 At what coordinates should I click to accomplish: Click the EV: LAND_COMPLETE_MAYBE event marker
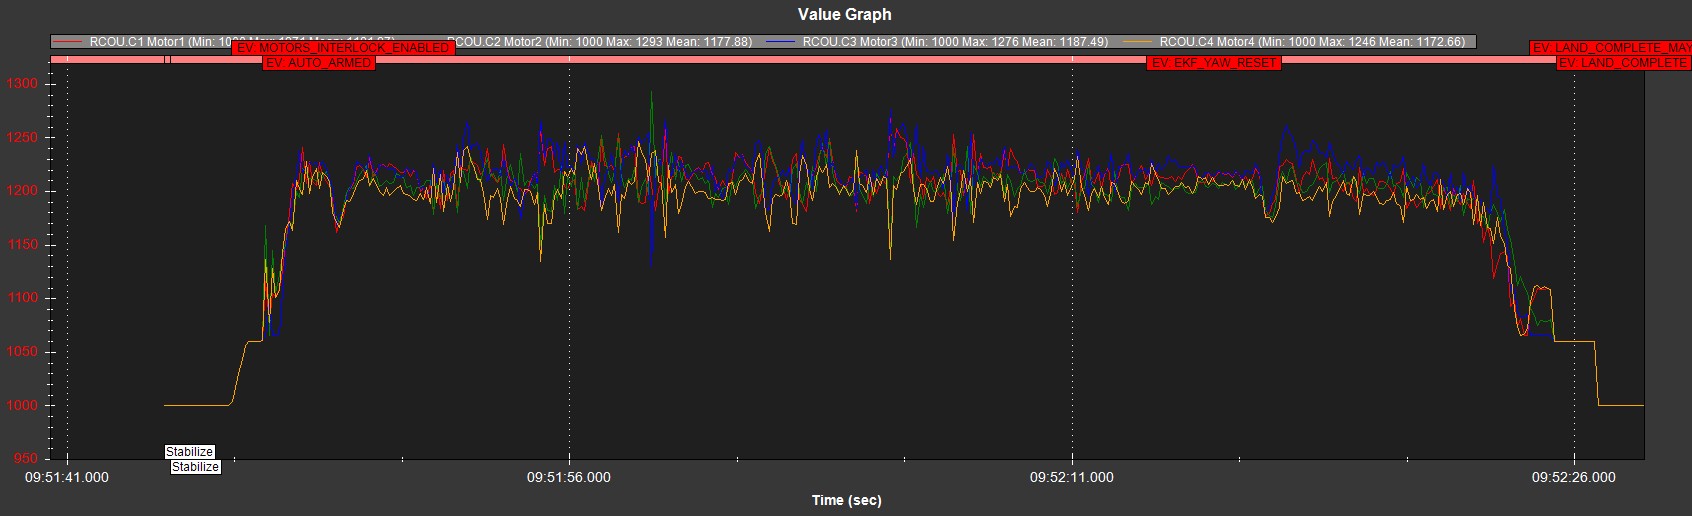(x=1610, y=48)
